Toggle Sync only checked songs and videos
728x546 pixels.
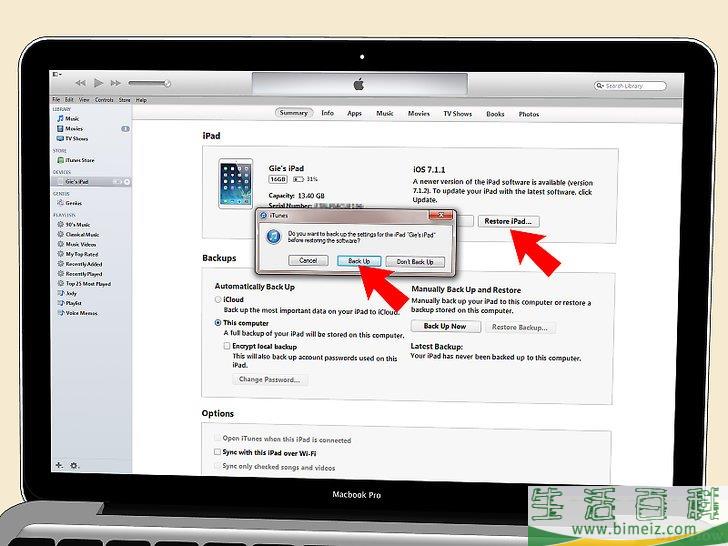point(217,466)
